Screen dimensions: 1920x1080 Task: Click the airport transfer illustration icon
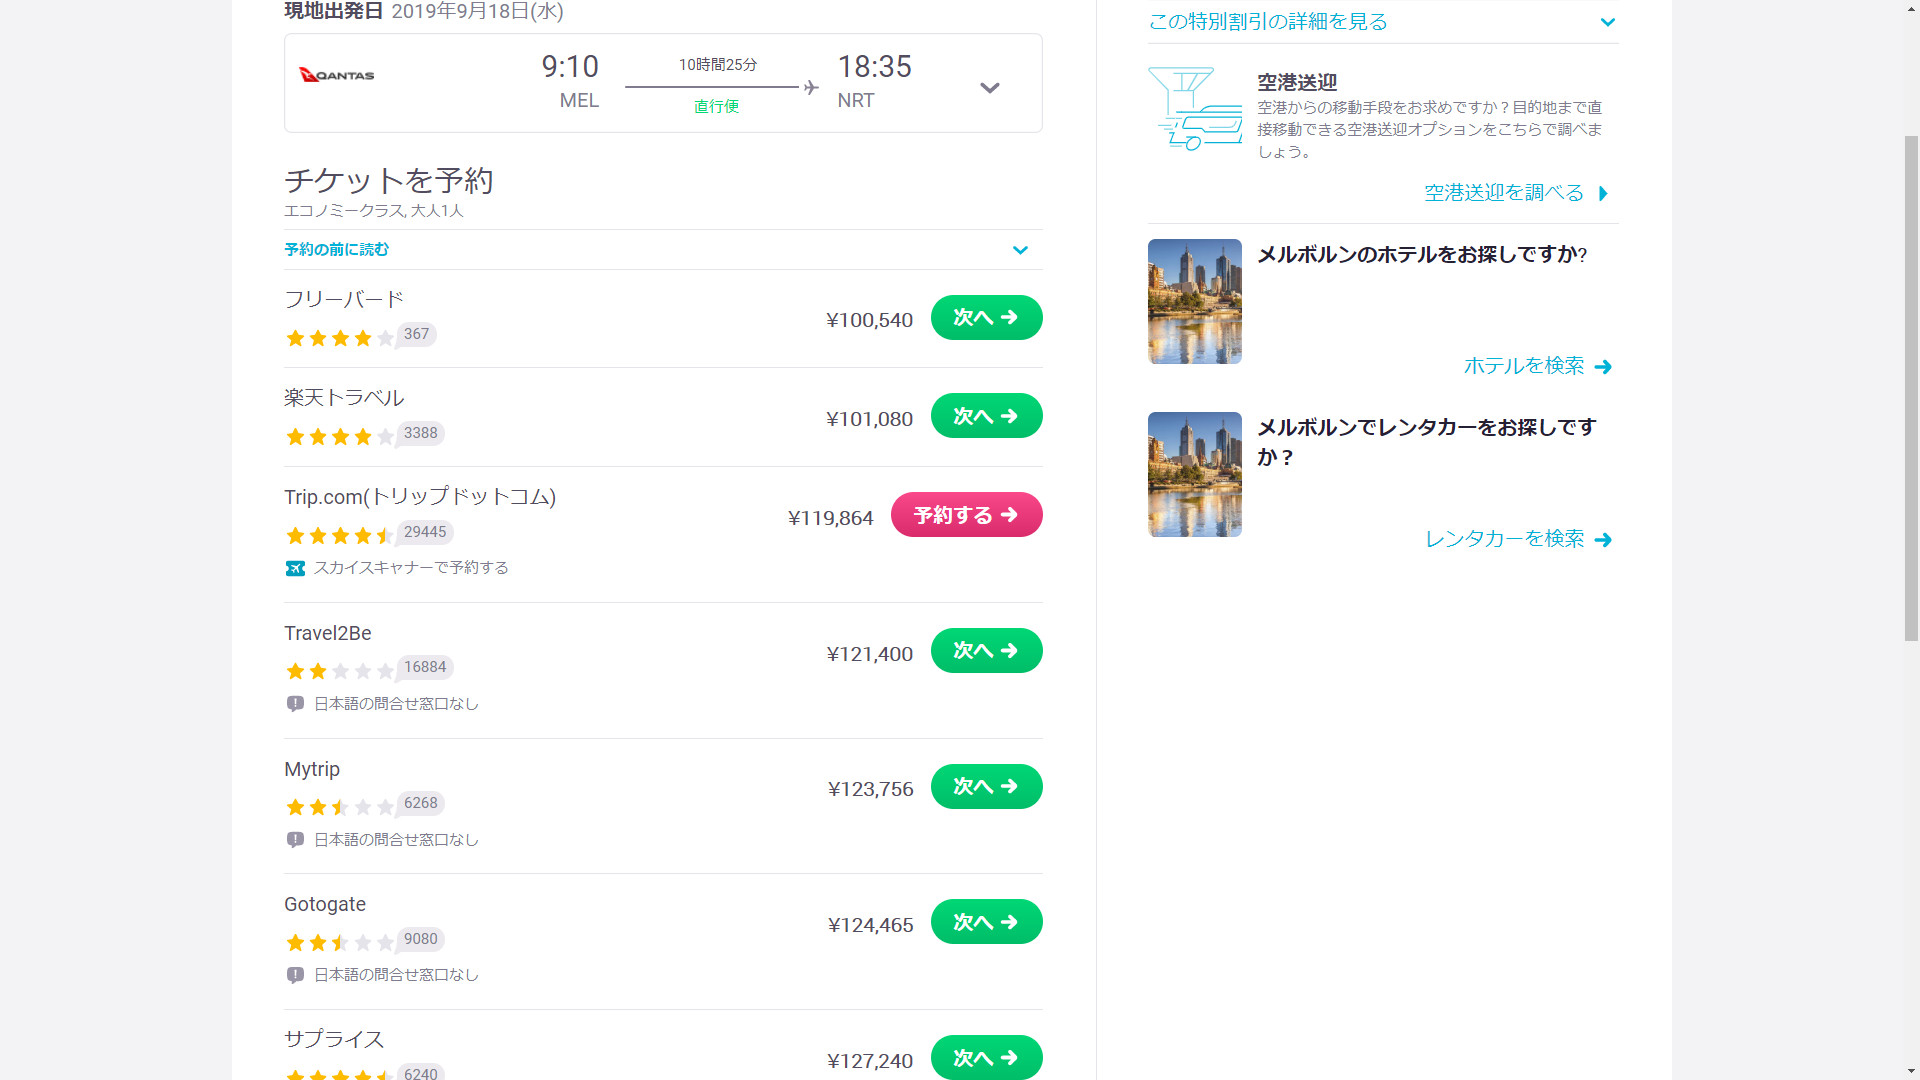coord(1195,108)
